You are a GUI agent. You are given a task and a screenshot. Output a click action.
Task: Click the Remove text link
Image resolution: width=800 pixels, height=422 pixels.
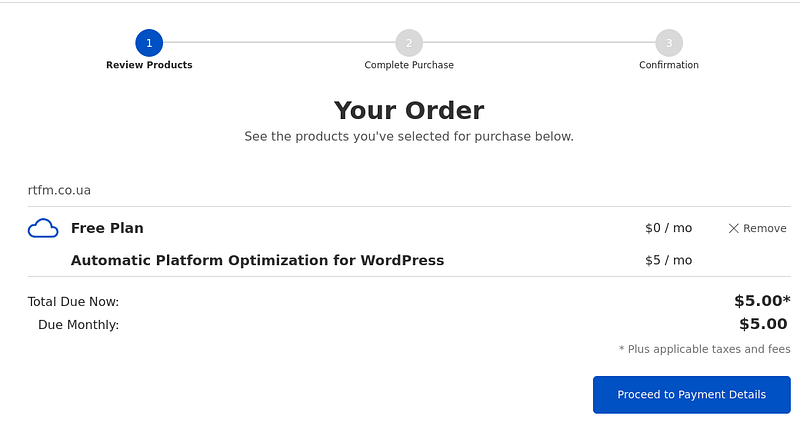[x=764, y=229]
